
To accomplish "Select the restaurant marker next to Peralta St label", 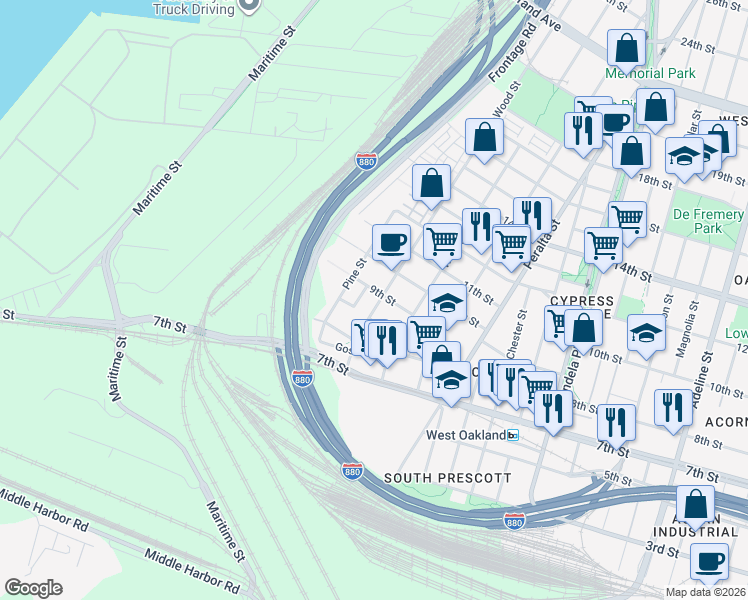I will (x=533, y=215).
